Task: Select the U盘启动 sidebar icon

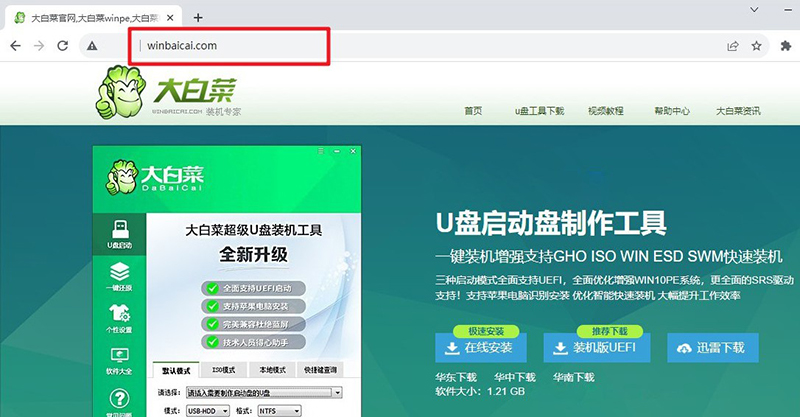Action: click(119, 233)
